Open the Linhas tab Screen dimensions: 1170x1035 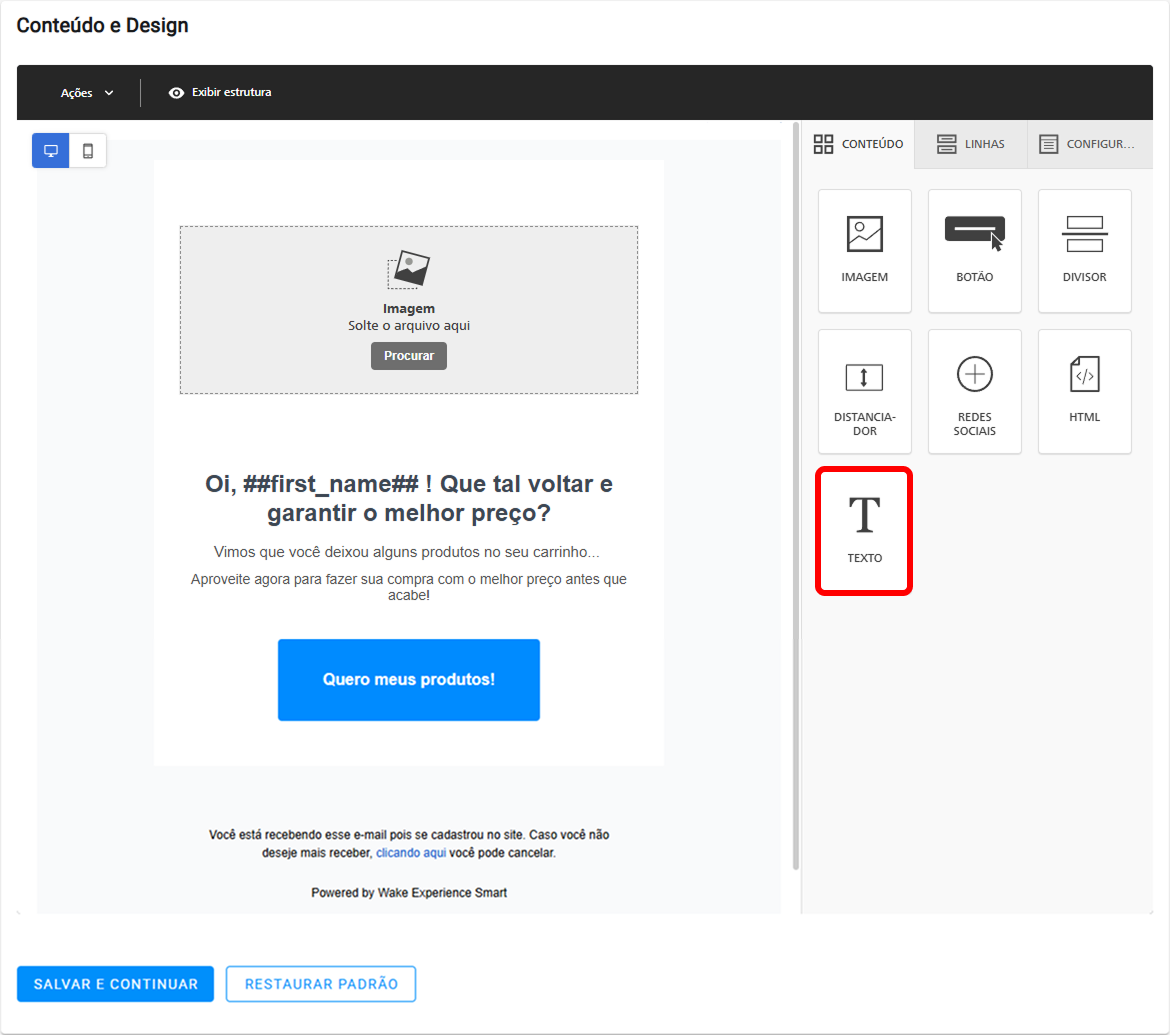971,144
